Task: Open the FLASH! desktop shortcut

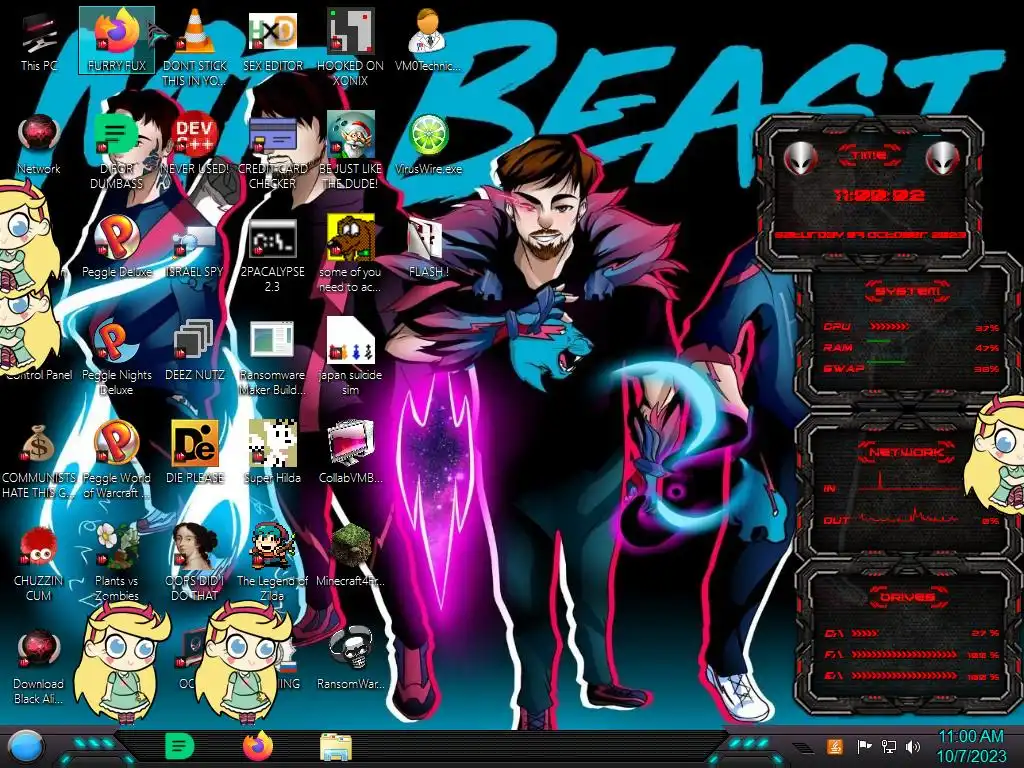Action: (x=428, y=248)
